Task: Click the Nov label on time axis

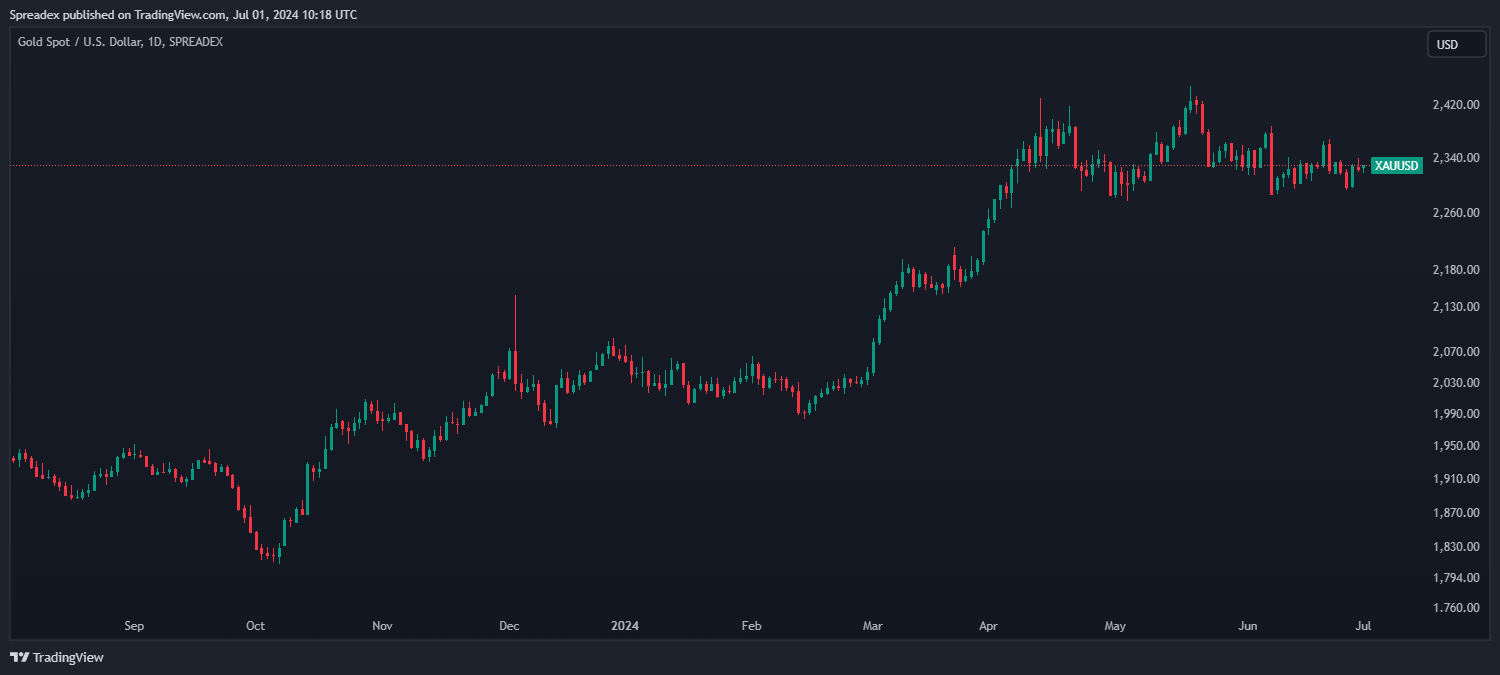Action: (x=381, y=626)
